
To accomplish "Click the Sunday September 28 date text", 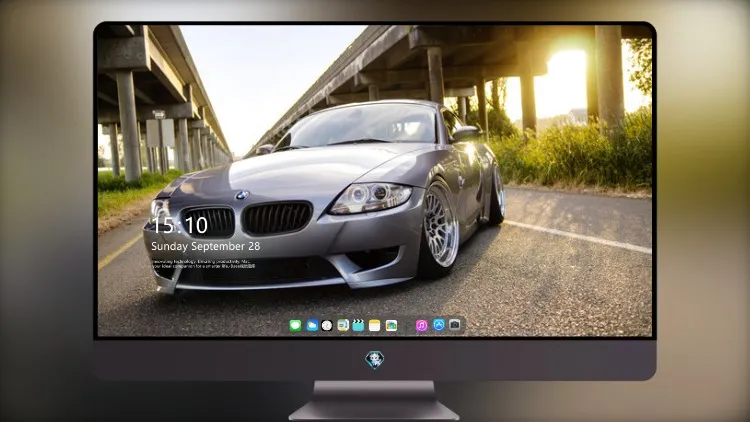I will (x=206, y=246).
